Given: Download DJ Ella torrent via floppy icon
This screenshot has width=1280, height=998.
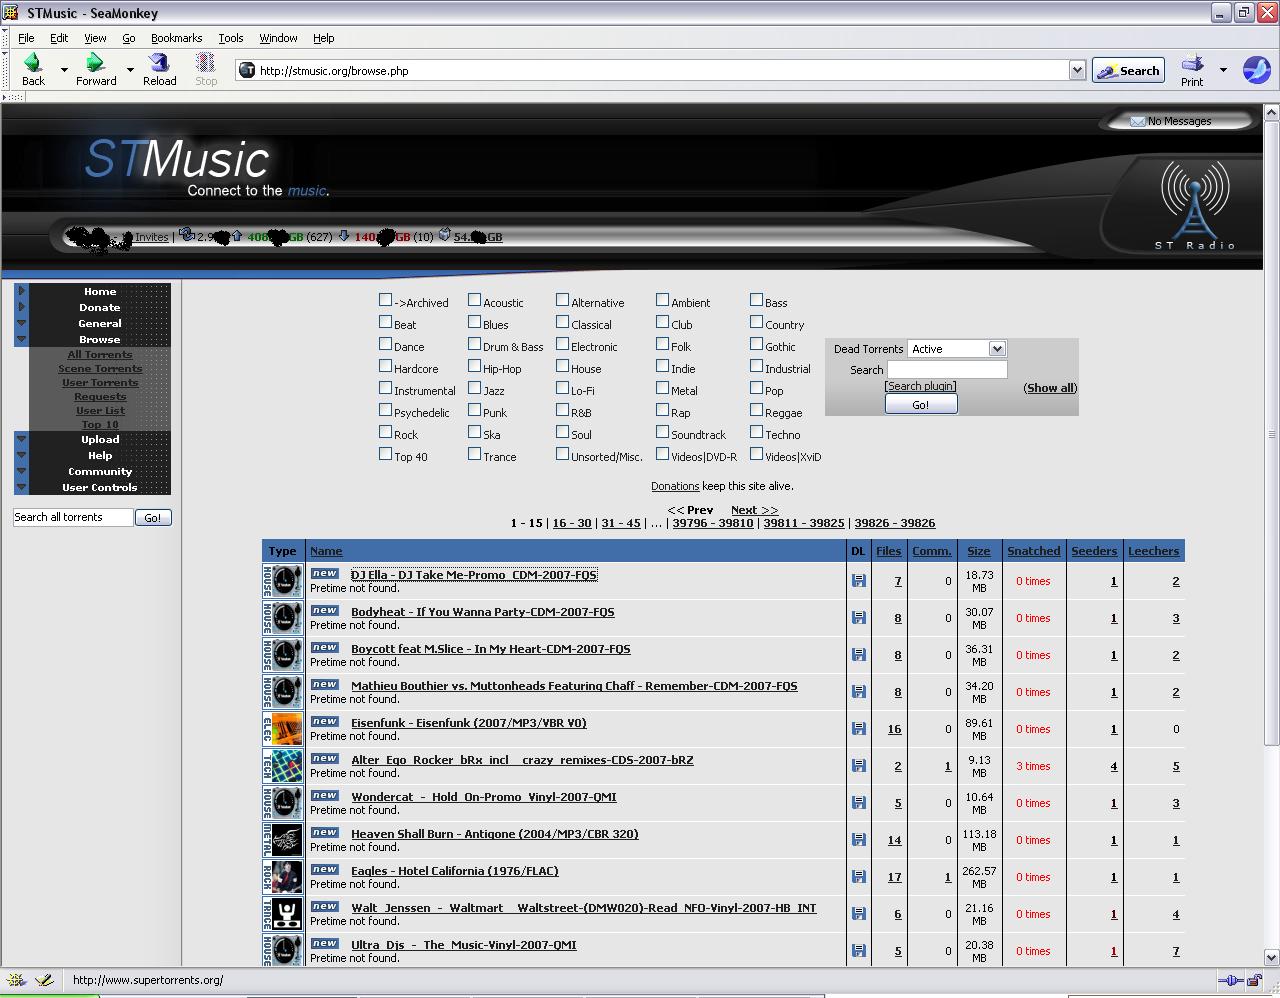Looking at the screenshot, I should click(858, 580).
